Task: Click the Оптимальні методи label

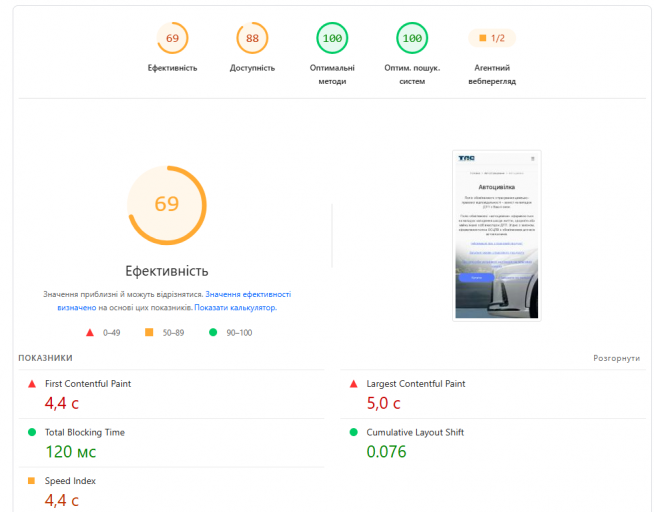Action: pos(332,74)
